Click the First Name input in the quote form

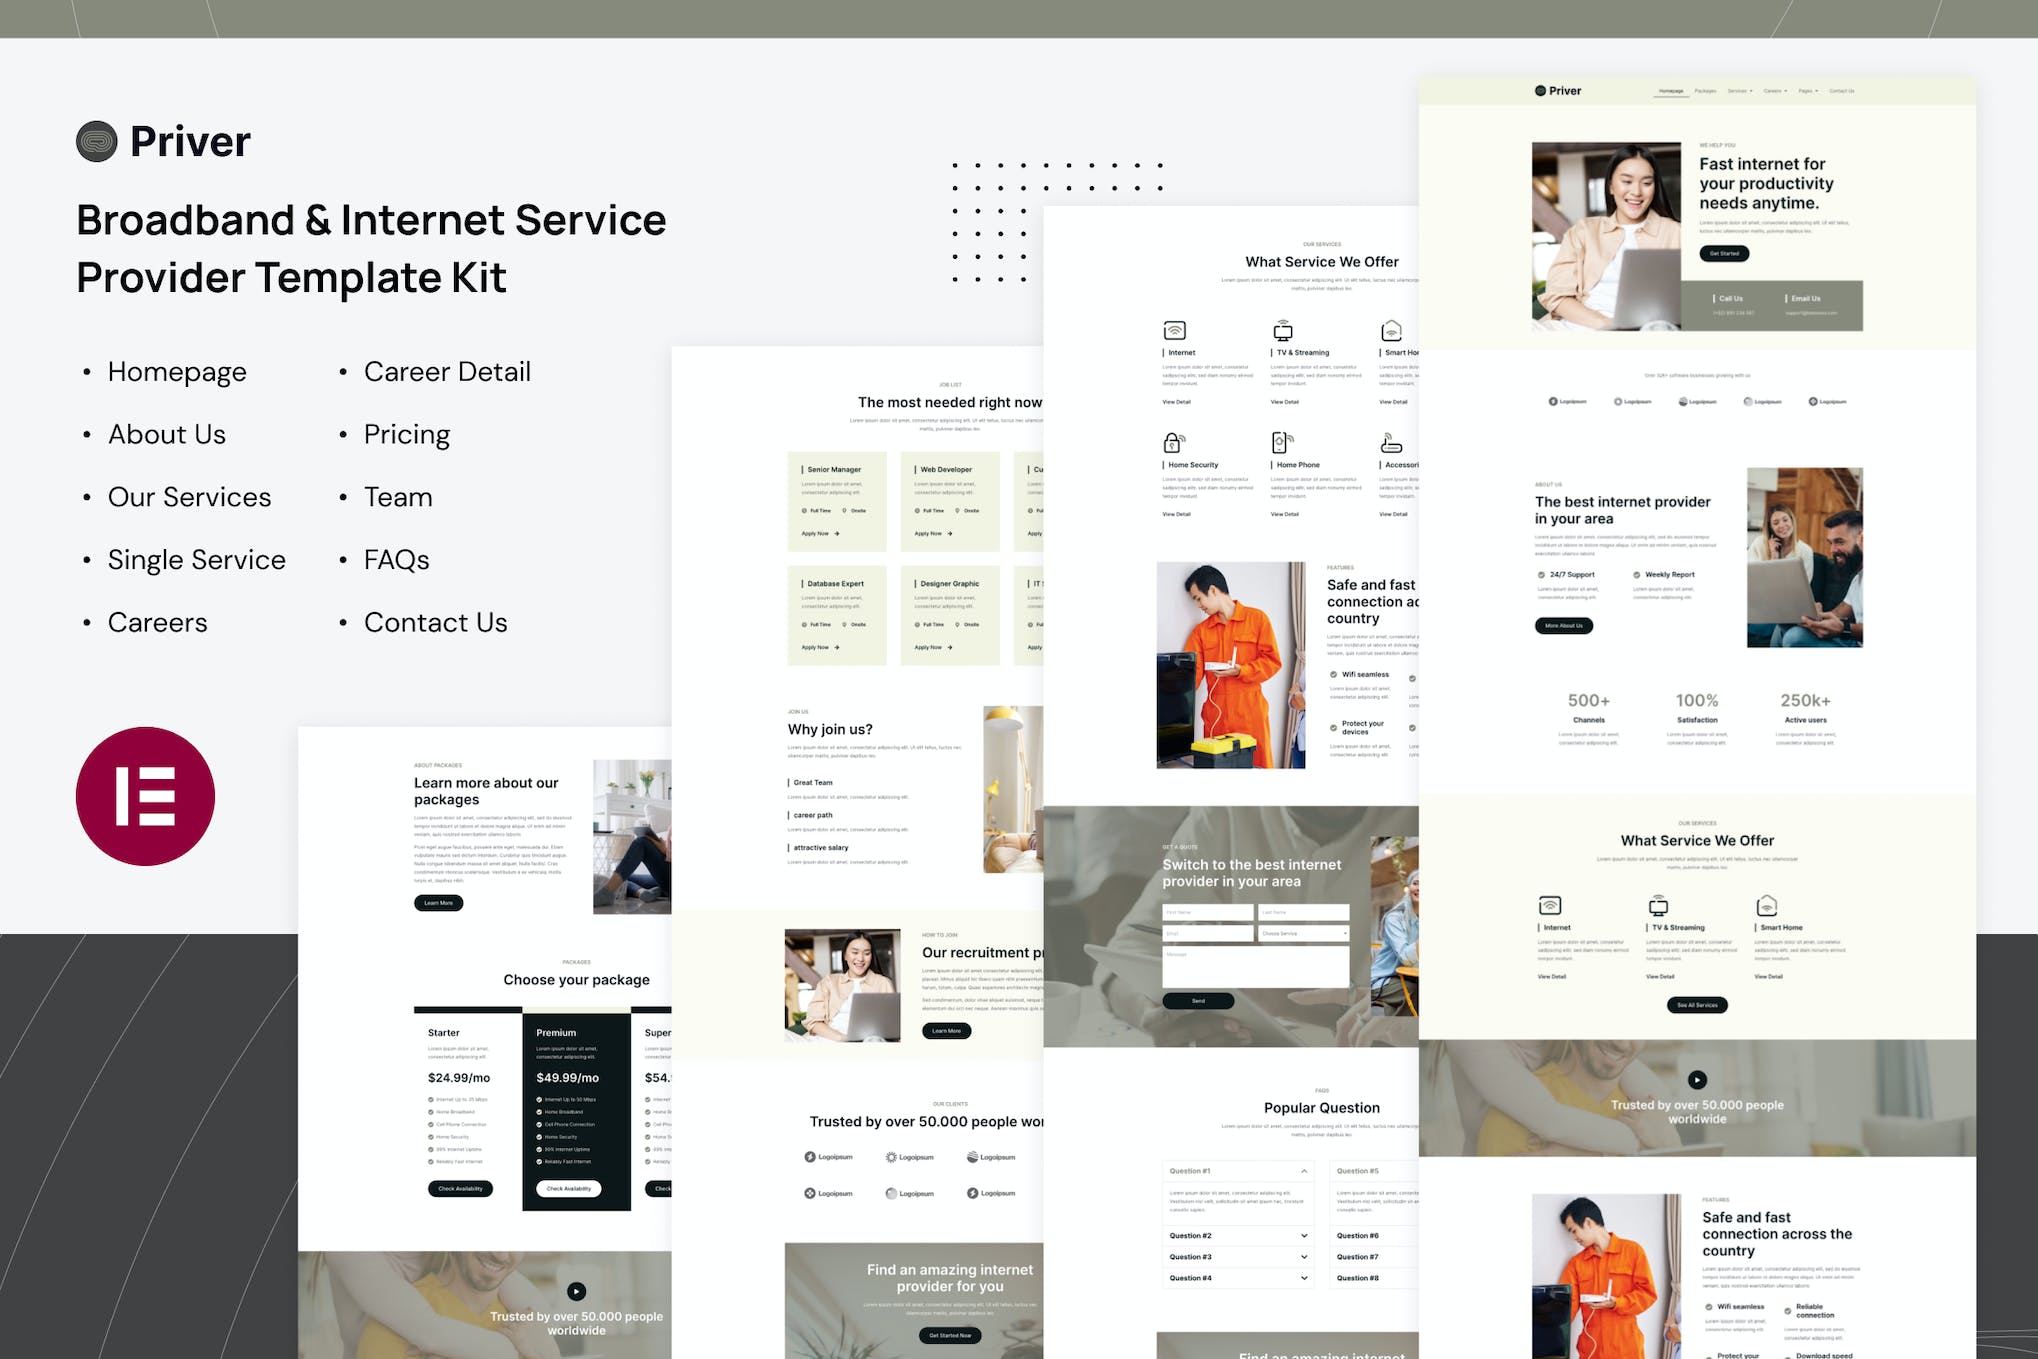pyautogui.click(x=1206, y=912)
